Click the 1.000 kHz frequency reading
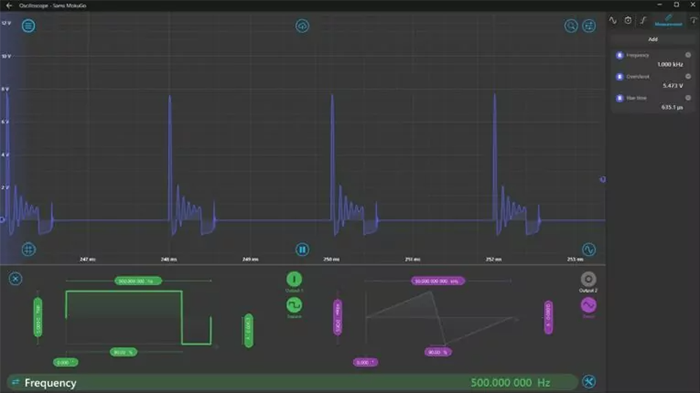Image resolution: width=700 pixels, height=393 pixels. (670, 64)
